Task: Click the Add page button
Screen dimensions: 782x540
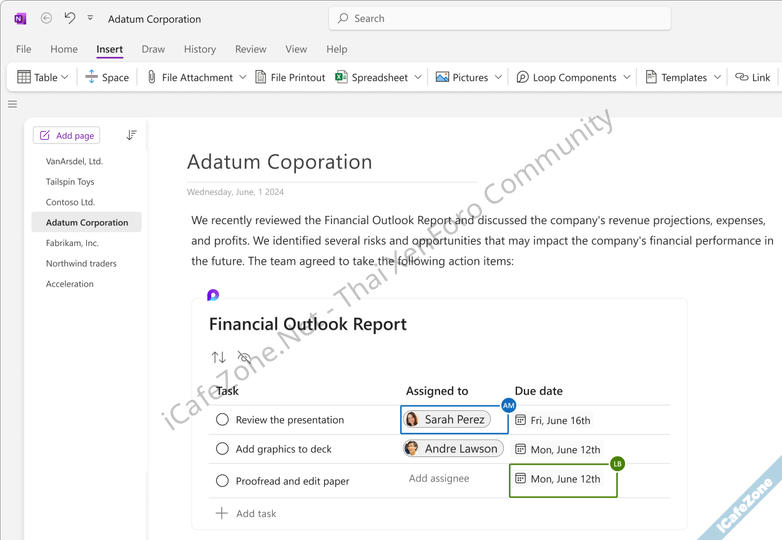Action: [x=66, y=135]
